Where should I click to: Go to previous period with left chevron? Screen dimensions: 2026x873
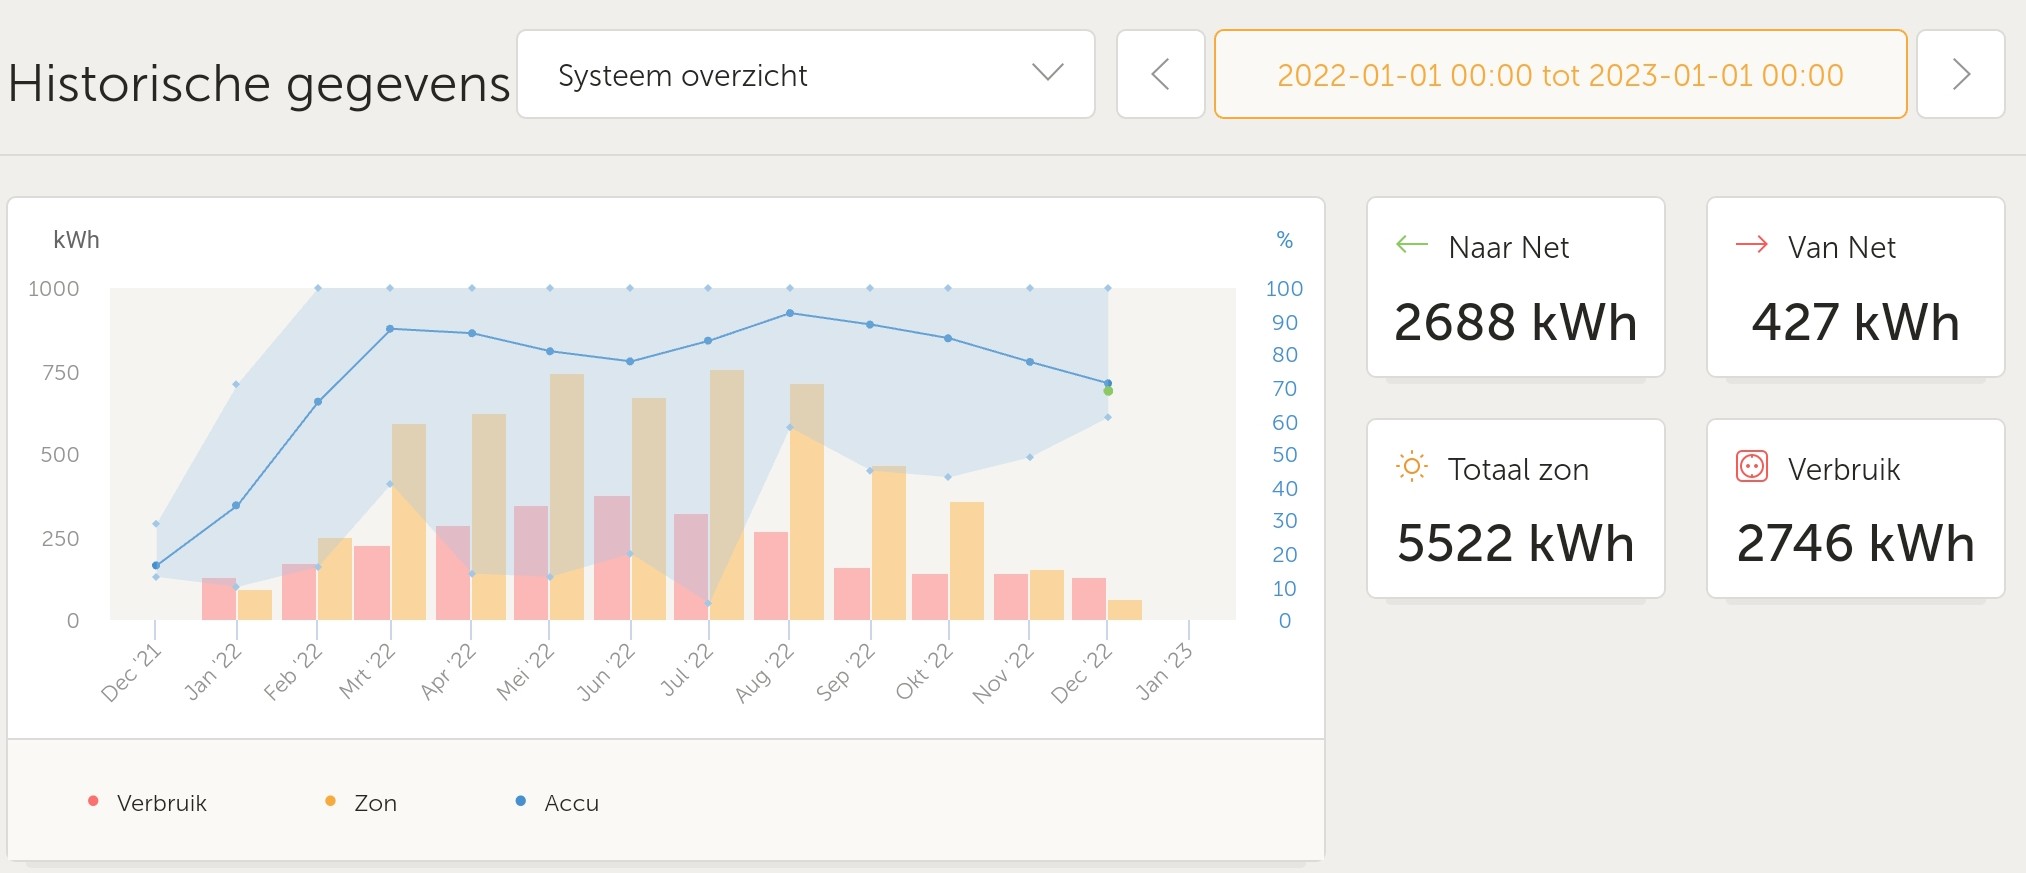pyautogui.click(x=1160, y=75)
